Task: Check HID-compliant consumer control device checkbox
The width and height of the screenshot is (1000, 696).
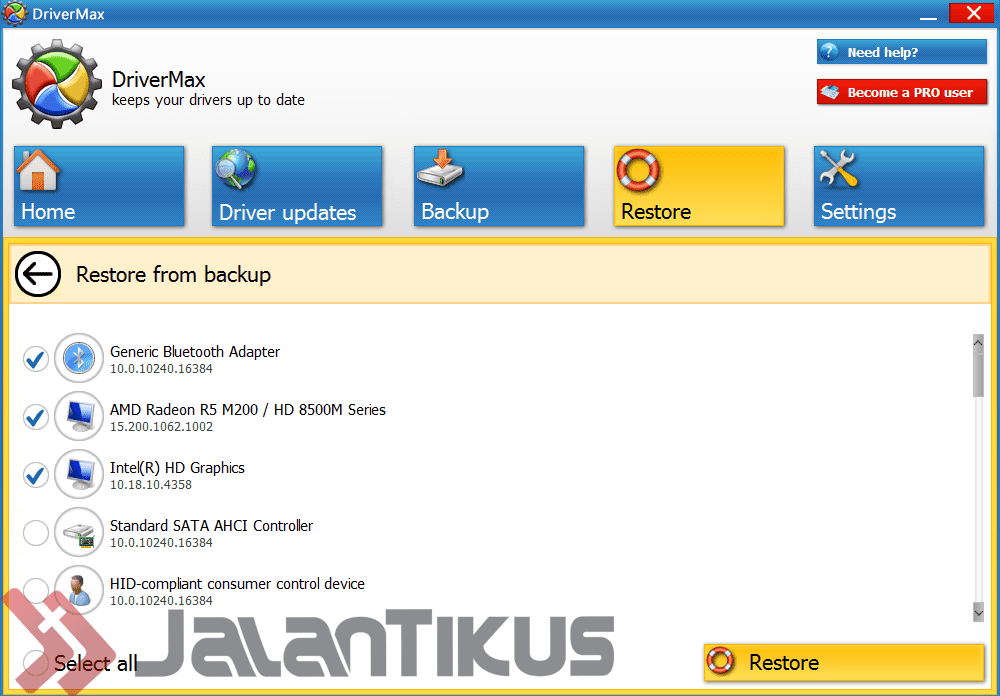Action: 36,591
